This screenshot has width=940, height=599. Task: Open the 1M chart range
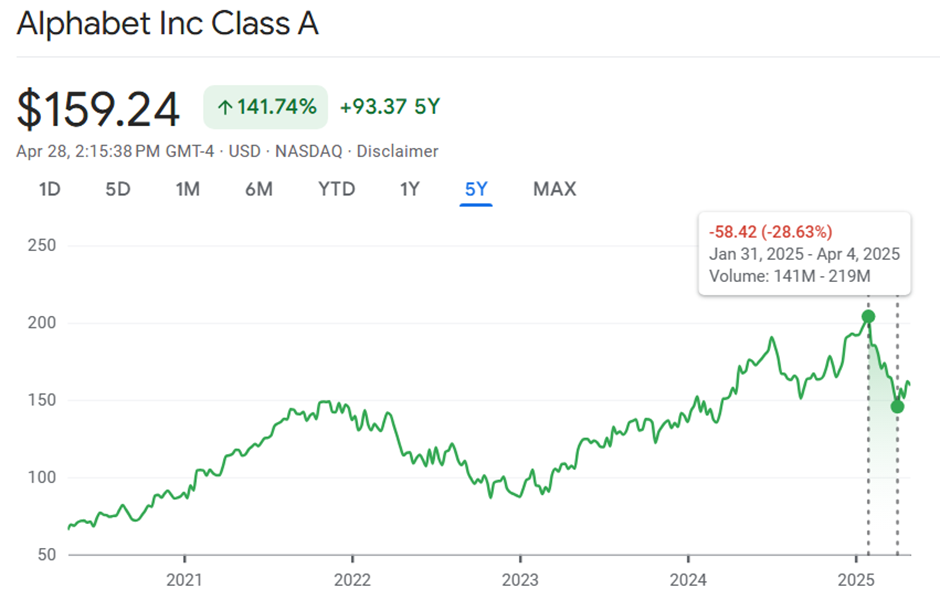coord(188,189)
